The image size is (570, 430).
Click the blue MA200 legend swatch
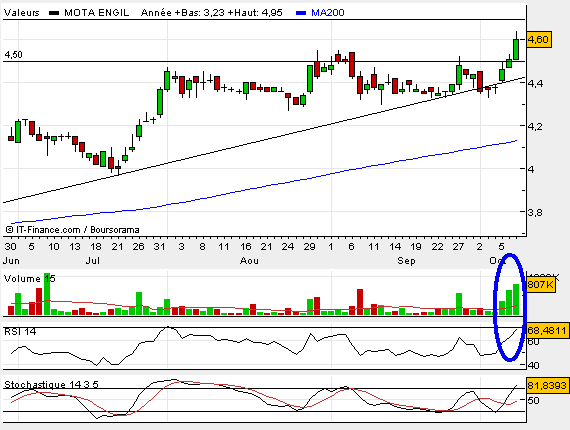tap(301, 13)
